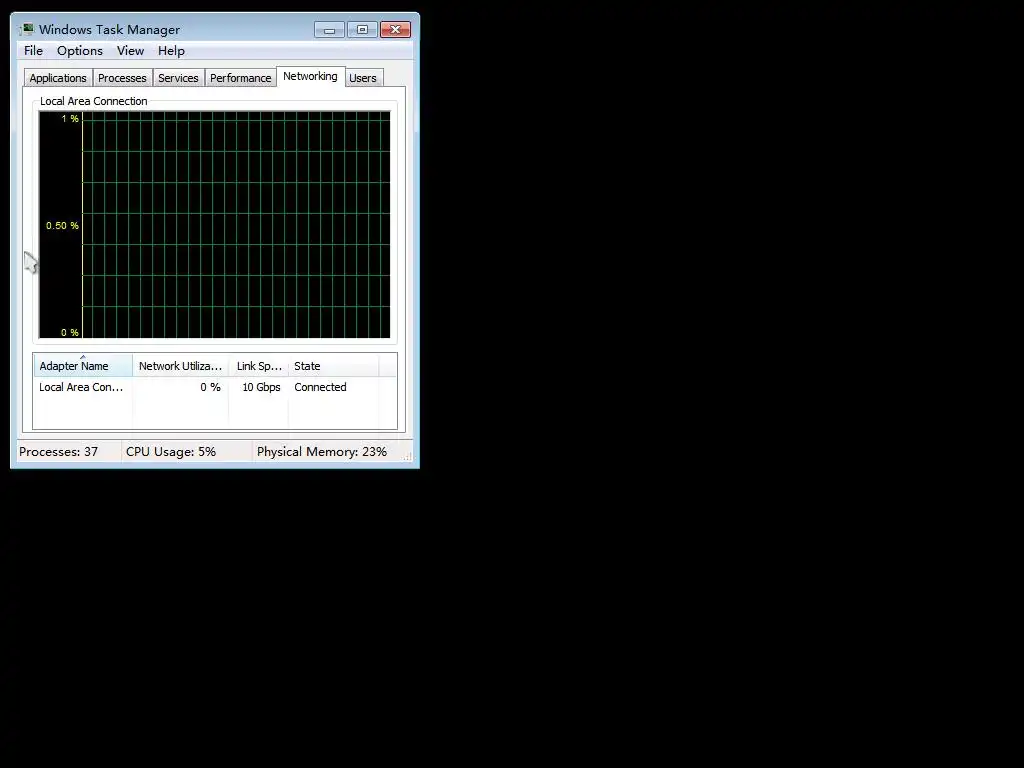Viewport: 1024px width, 768px height.
Task: Switch to the Services tab
Action: pyautogui.click(x=178, y=78)
